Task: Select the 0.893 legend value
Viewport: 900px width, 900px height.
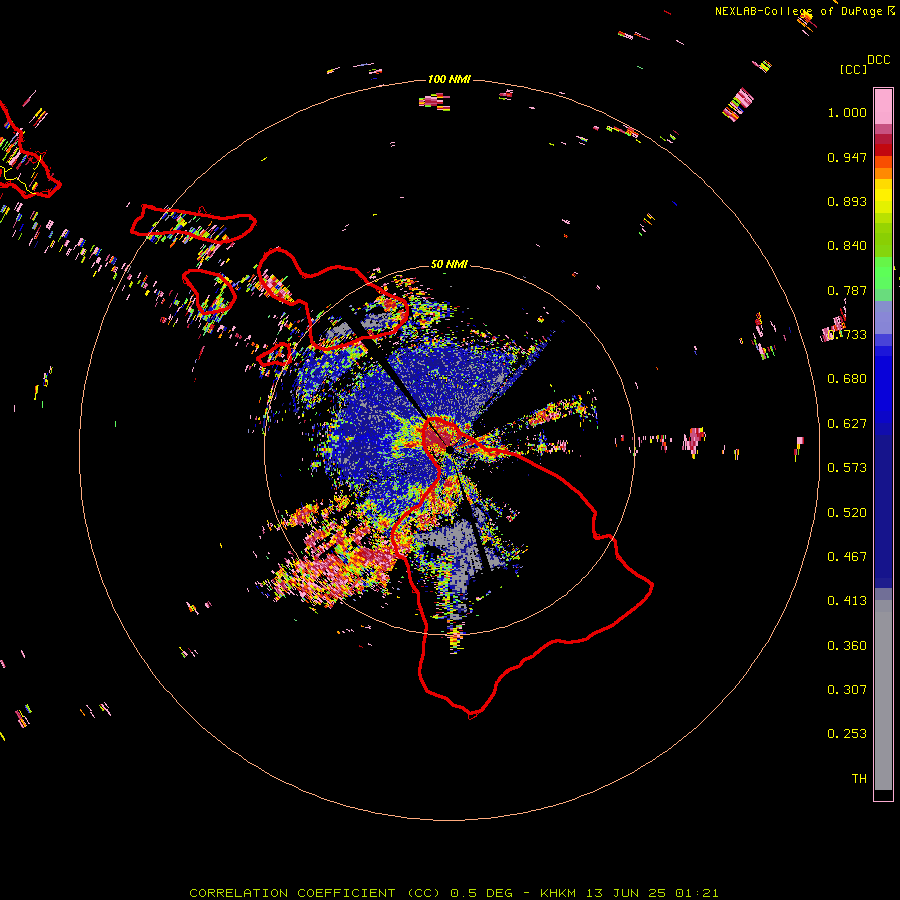Action: click(847, 201)
